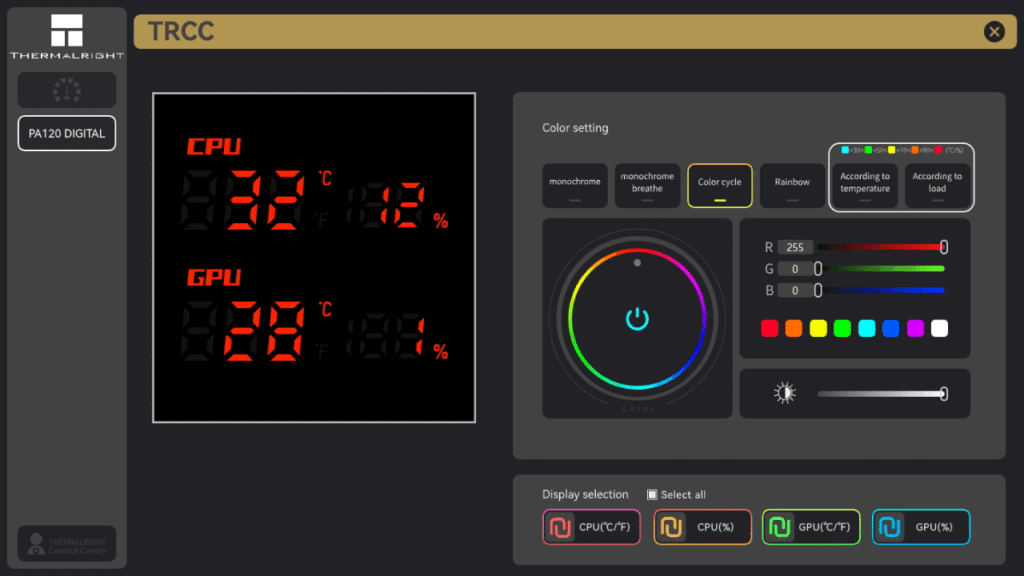
Task: Click the power icon in color wheel
Action: pyautogui.click(x=637, y=319)
